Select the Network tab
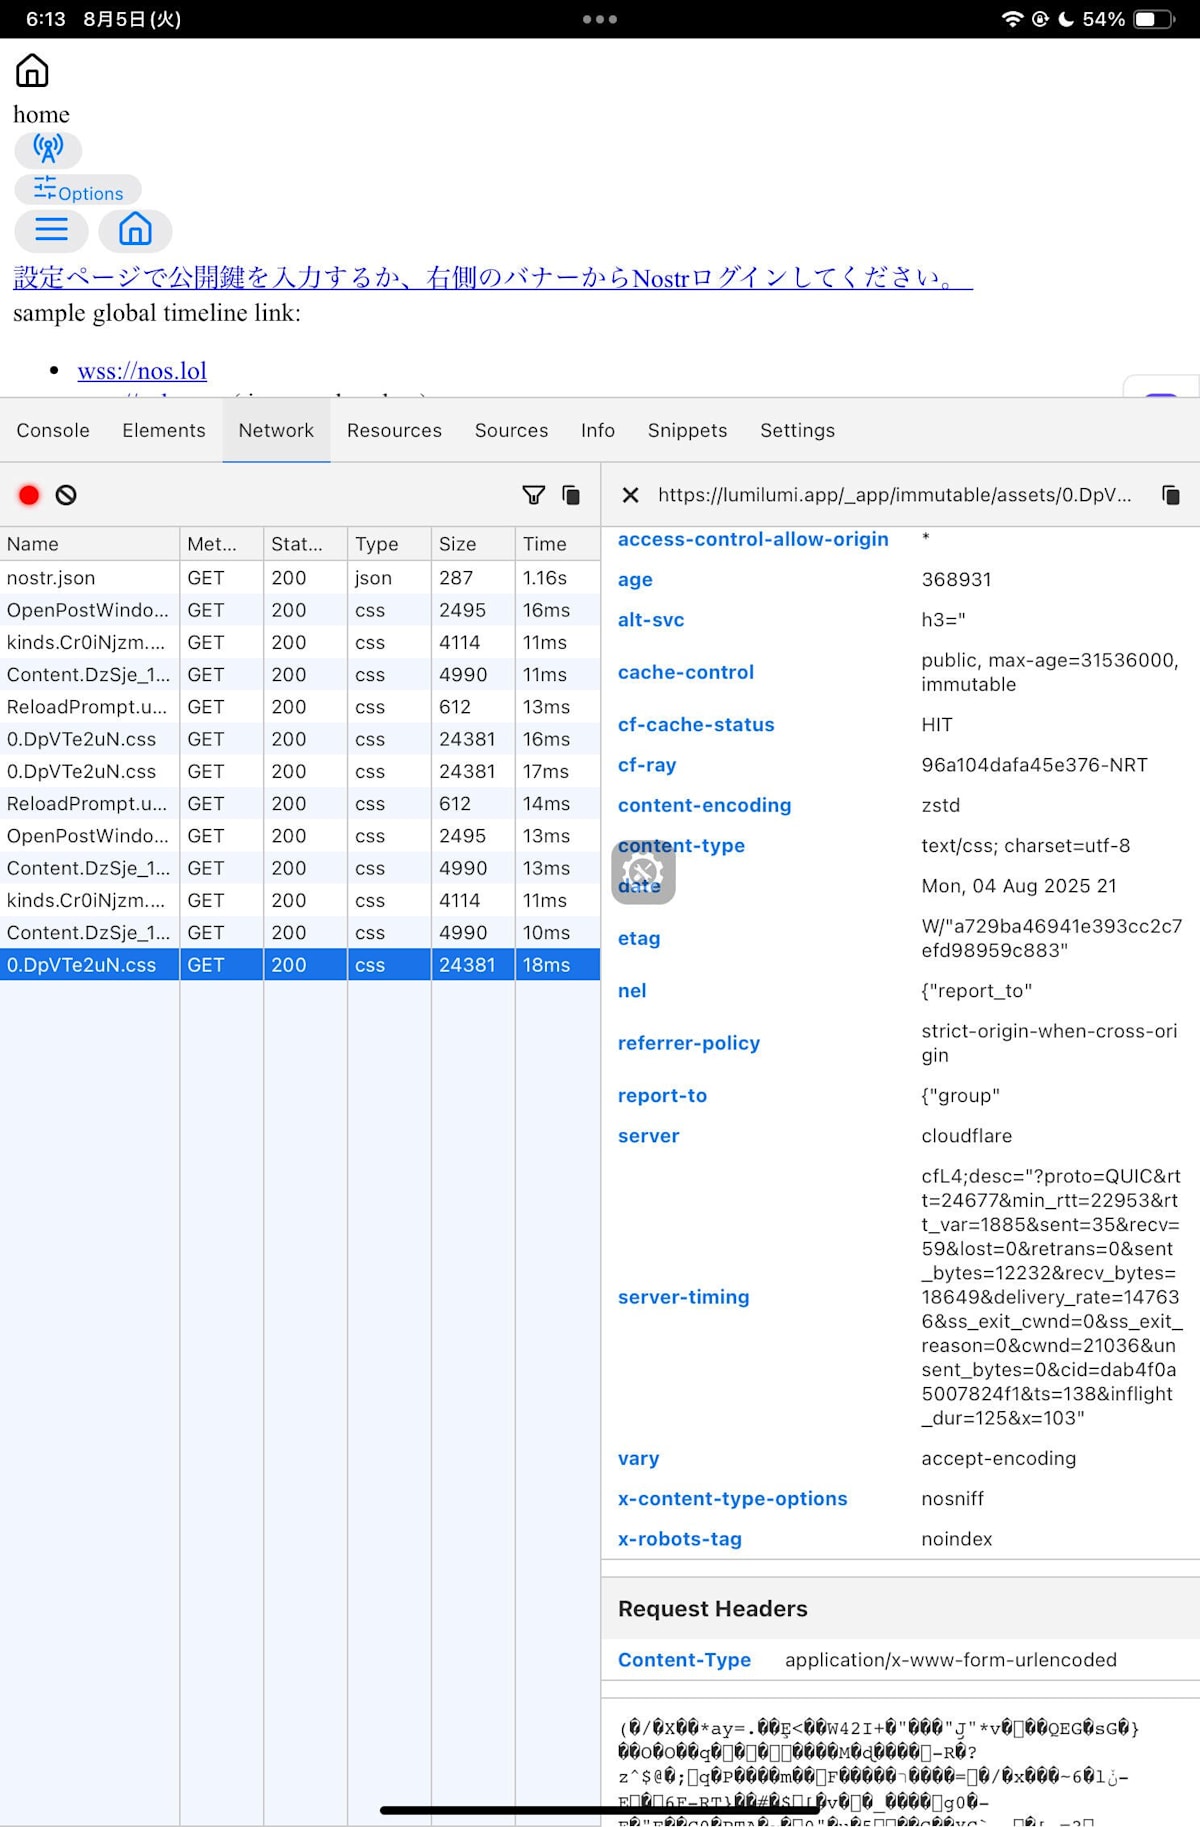Image resolution: width=1200 pixels, height=1827 pixels. click(276, 430)
